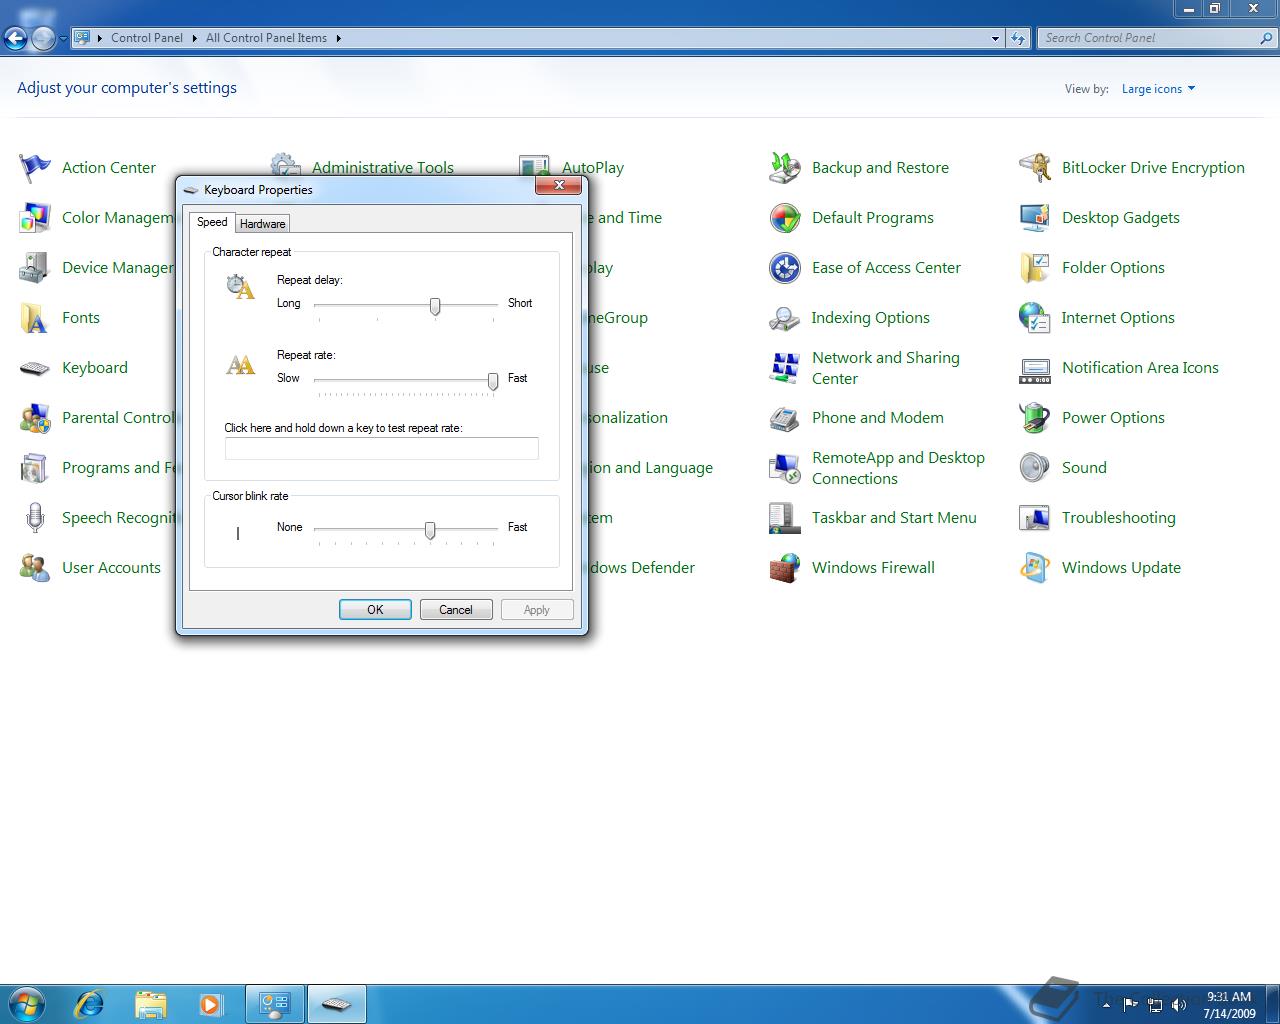The image size is (1280, 1024).
Task: Click the Sound speaker icon
Action: [1035, 468]
